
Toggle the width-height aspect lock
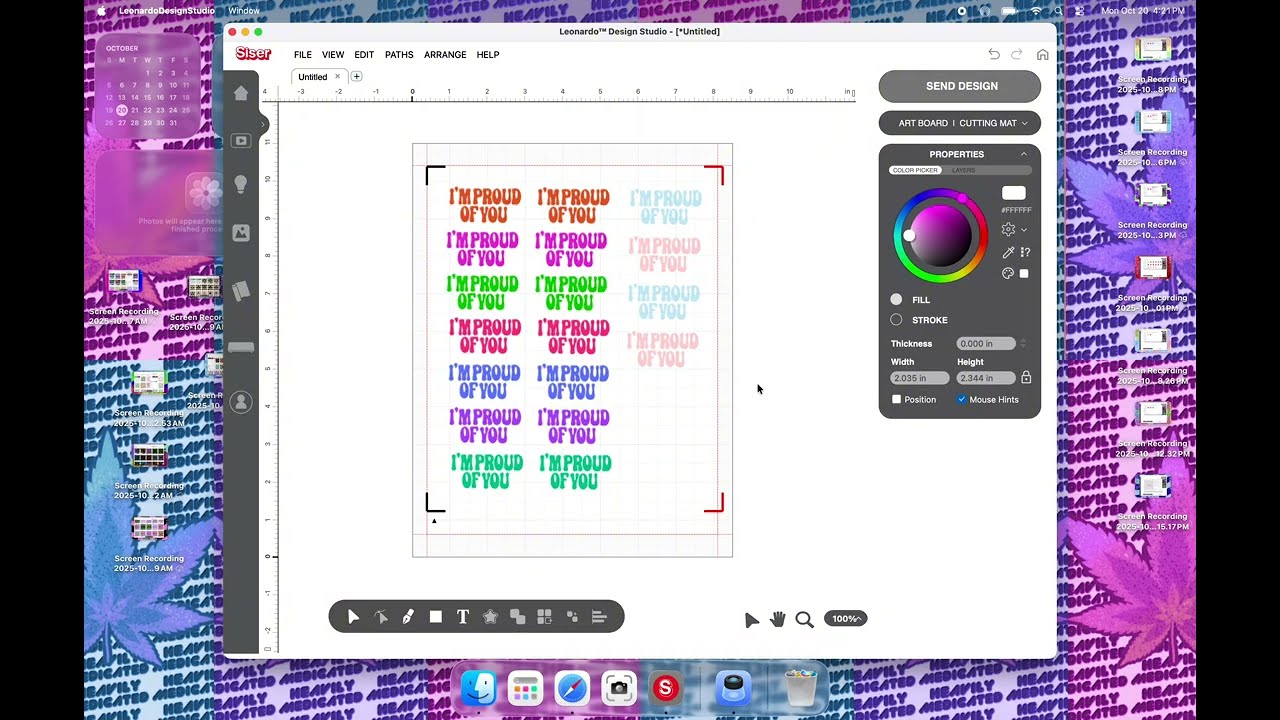click(1026, 378)
